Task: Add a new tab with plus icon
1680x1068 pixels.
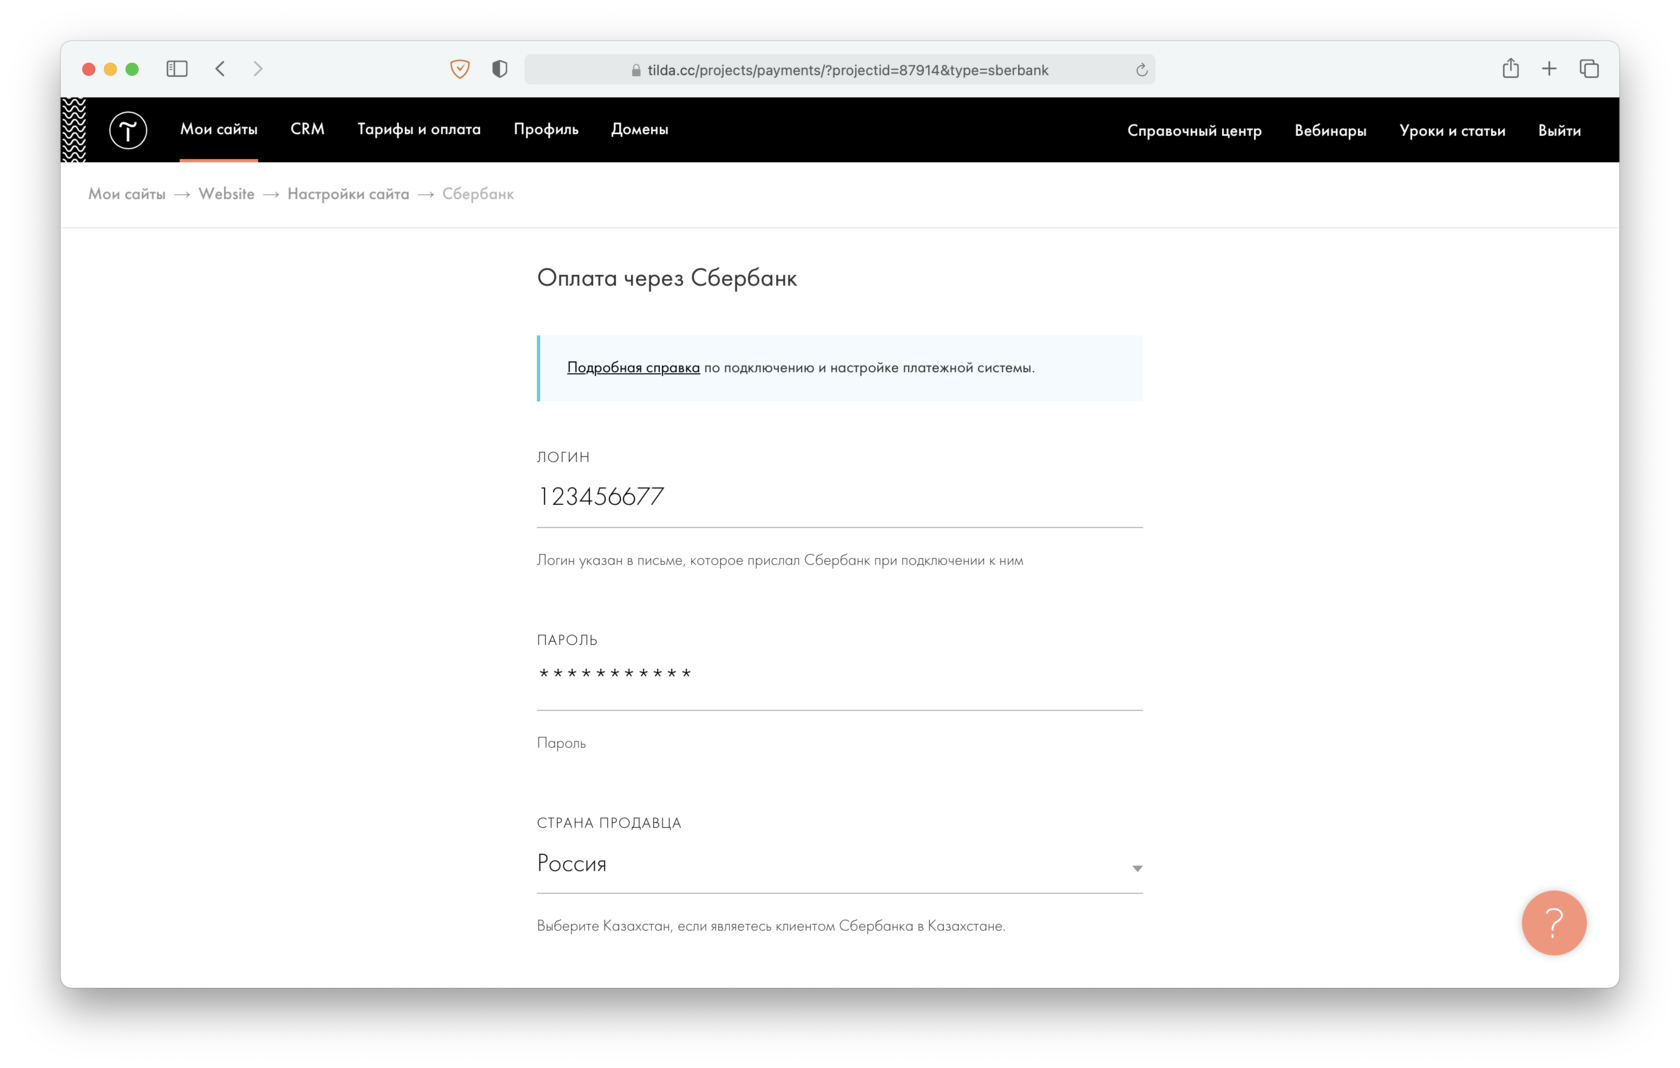Action: (x=1549, y=69)
